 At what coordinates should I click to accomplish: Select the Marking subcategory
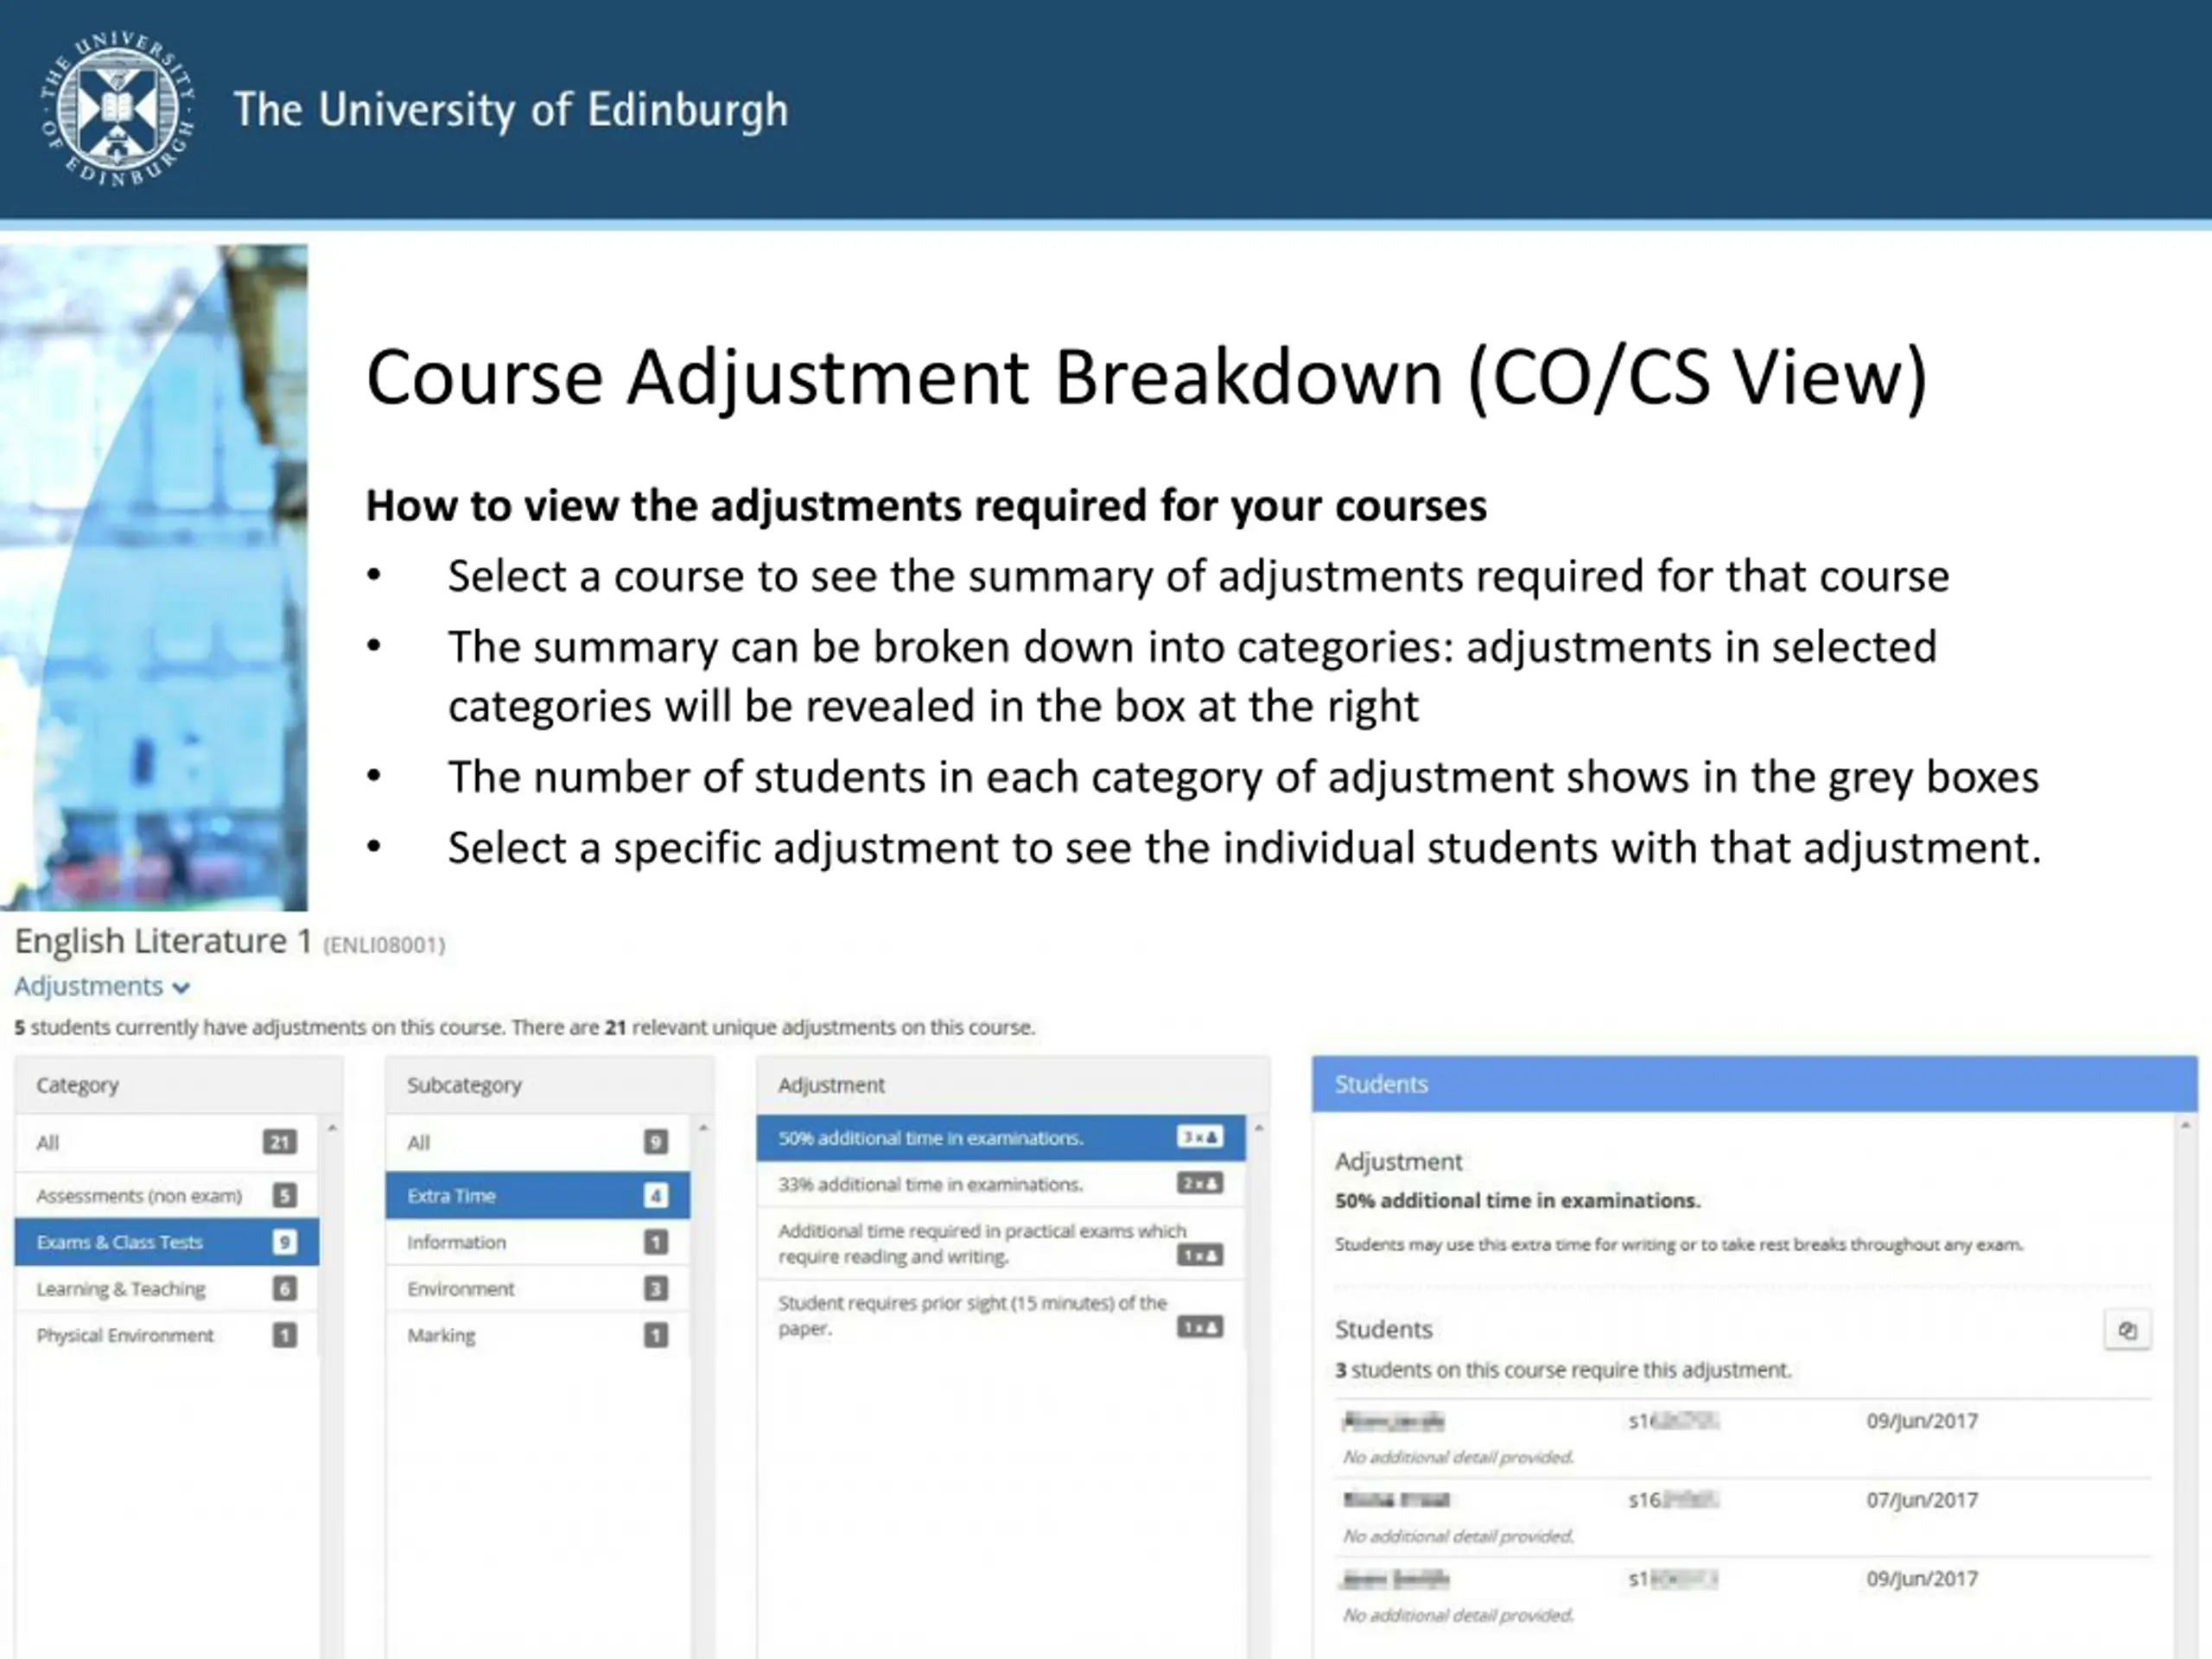[538, 1335]
